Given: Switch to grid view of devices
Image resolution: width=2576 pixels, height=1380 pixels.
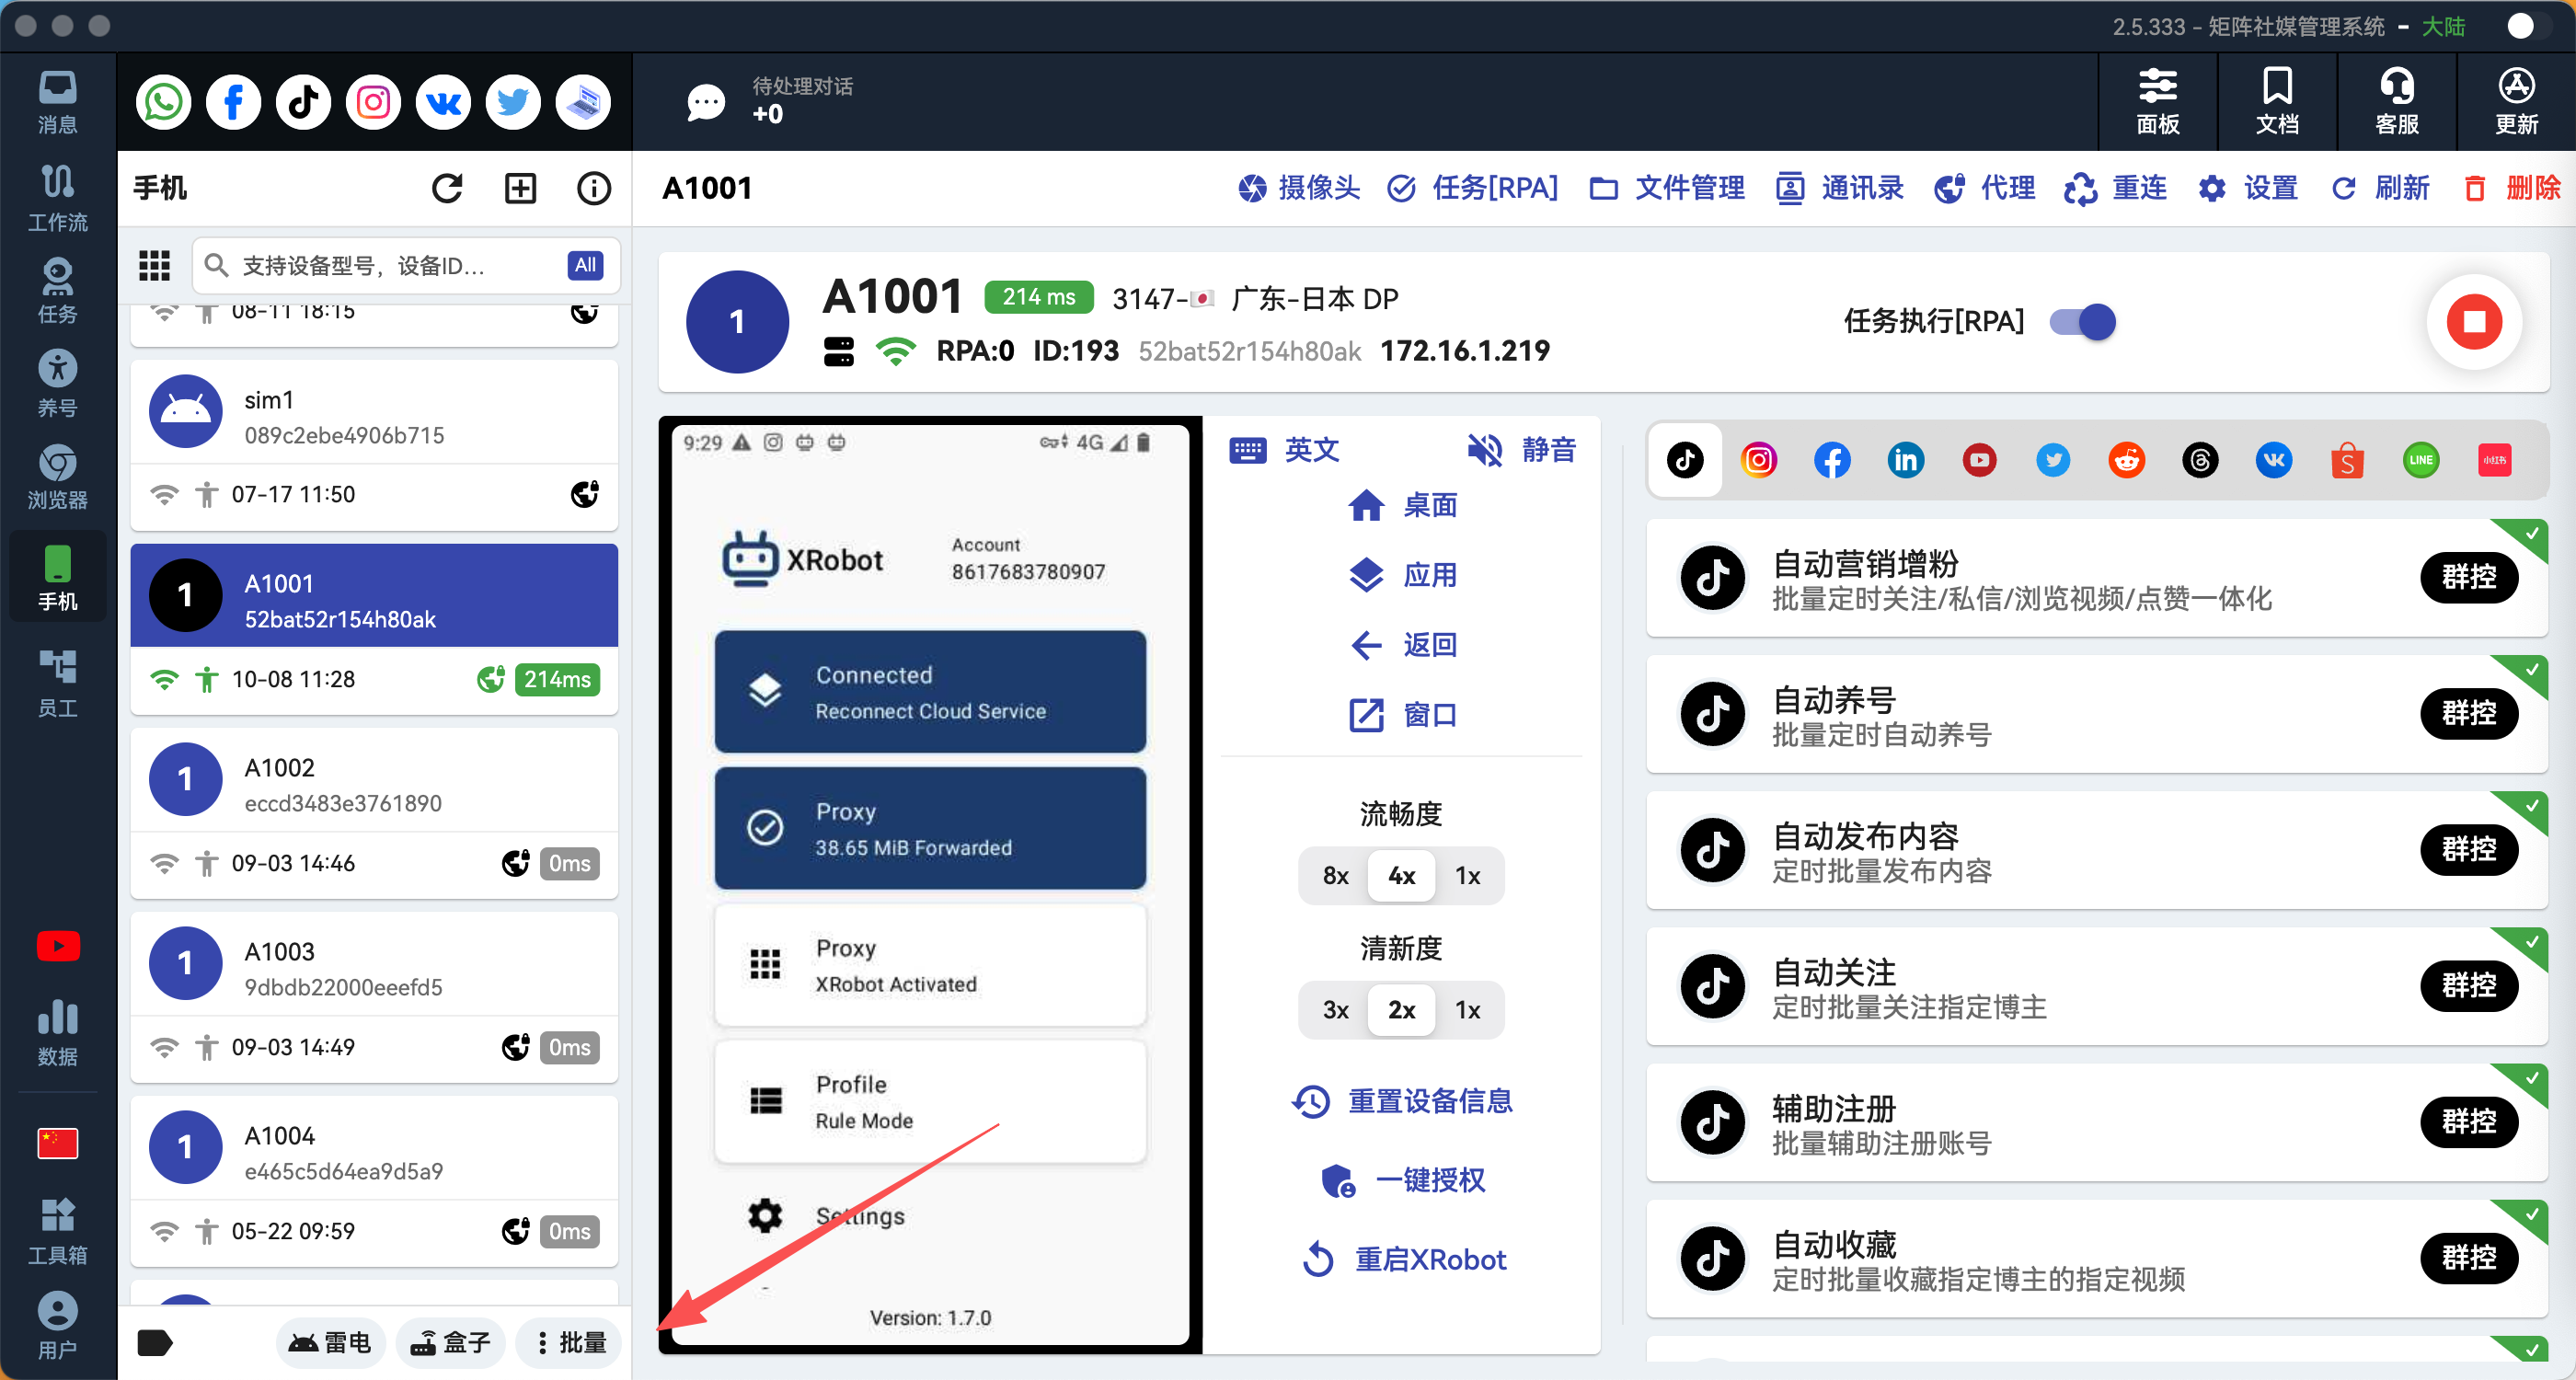Looking at the screenshot, I should click(154, 265).
